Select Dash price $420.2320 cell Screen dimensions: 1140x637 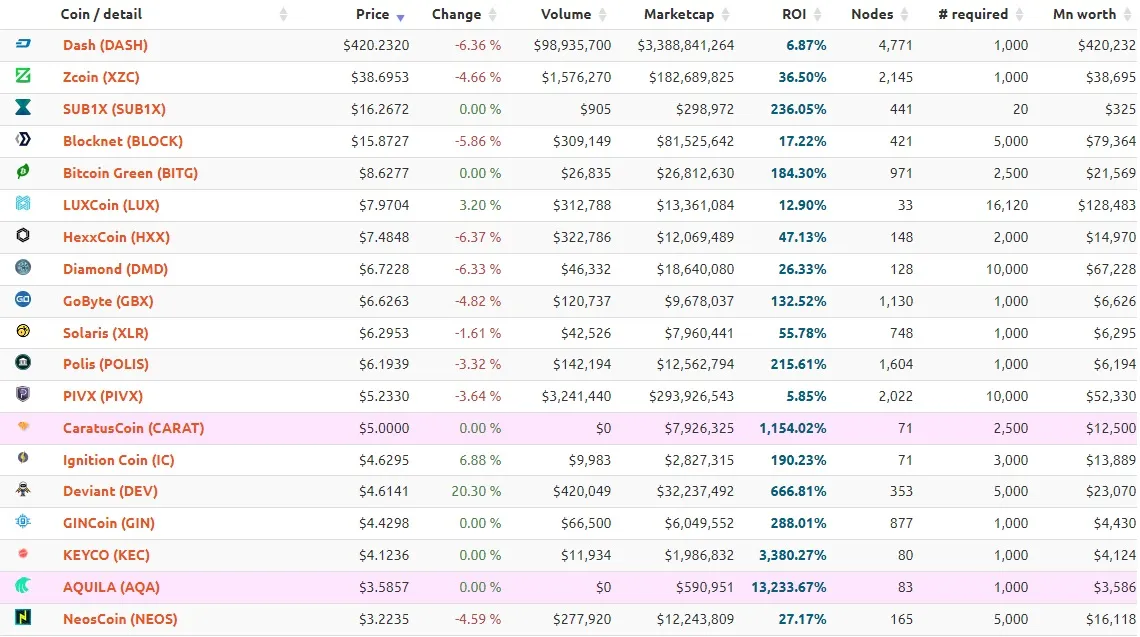coord(376,45)
